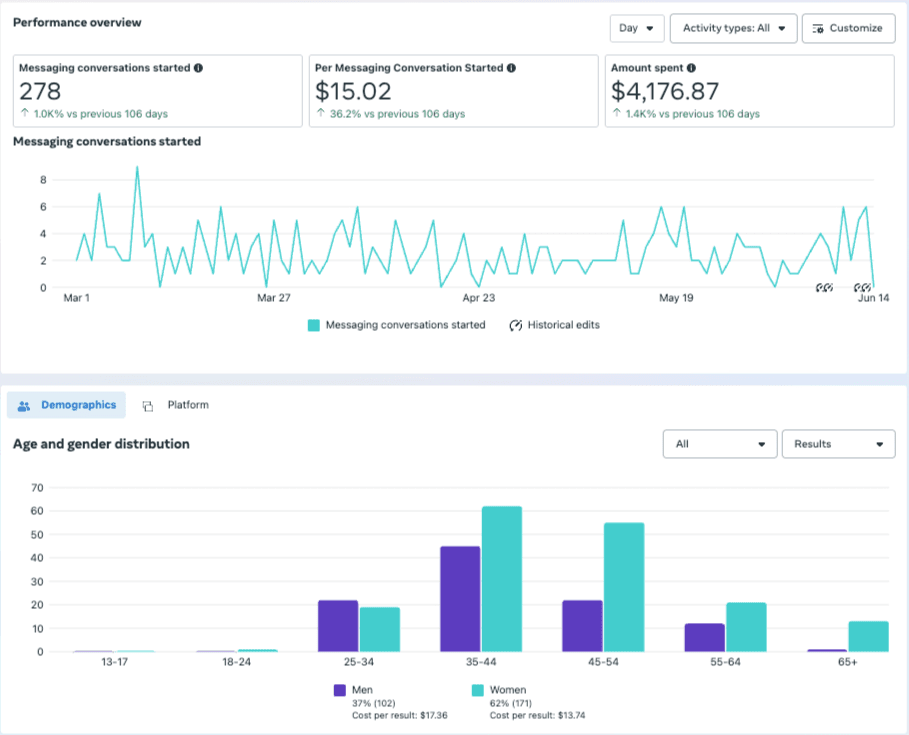Click the teal Messaging conversations started legend swatch
The width and height of the screenshot is (909, 735).
click(x=314, y=325)
